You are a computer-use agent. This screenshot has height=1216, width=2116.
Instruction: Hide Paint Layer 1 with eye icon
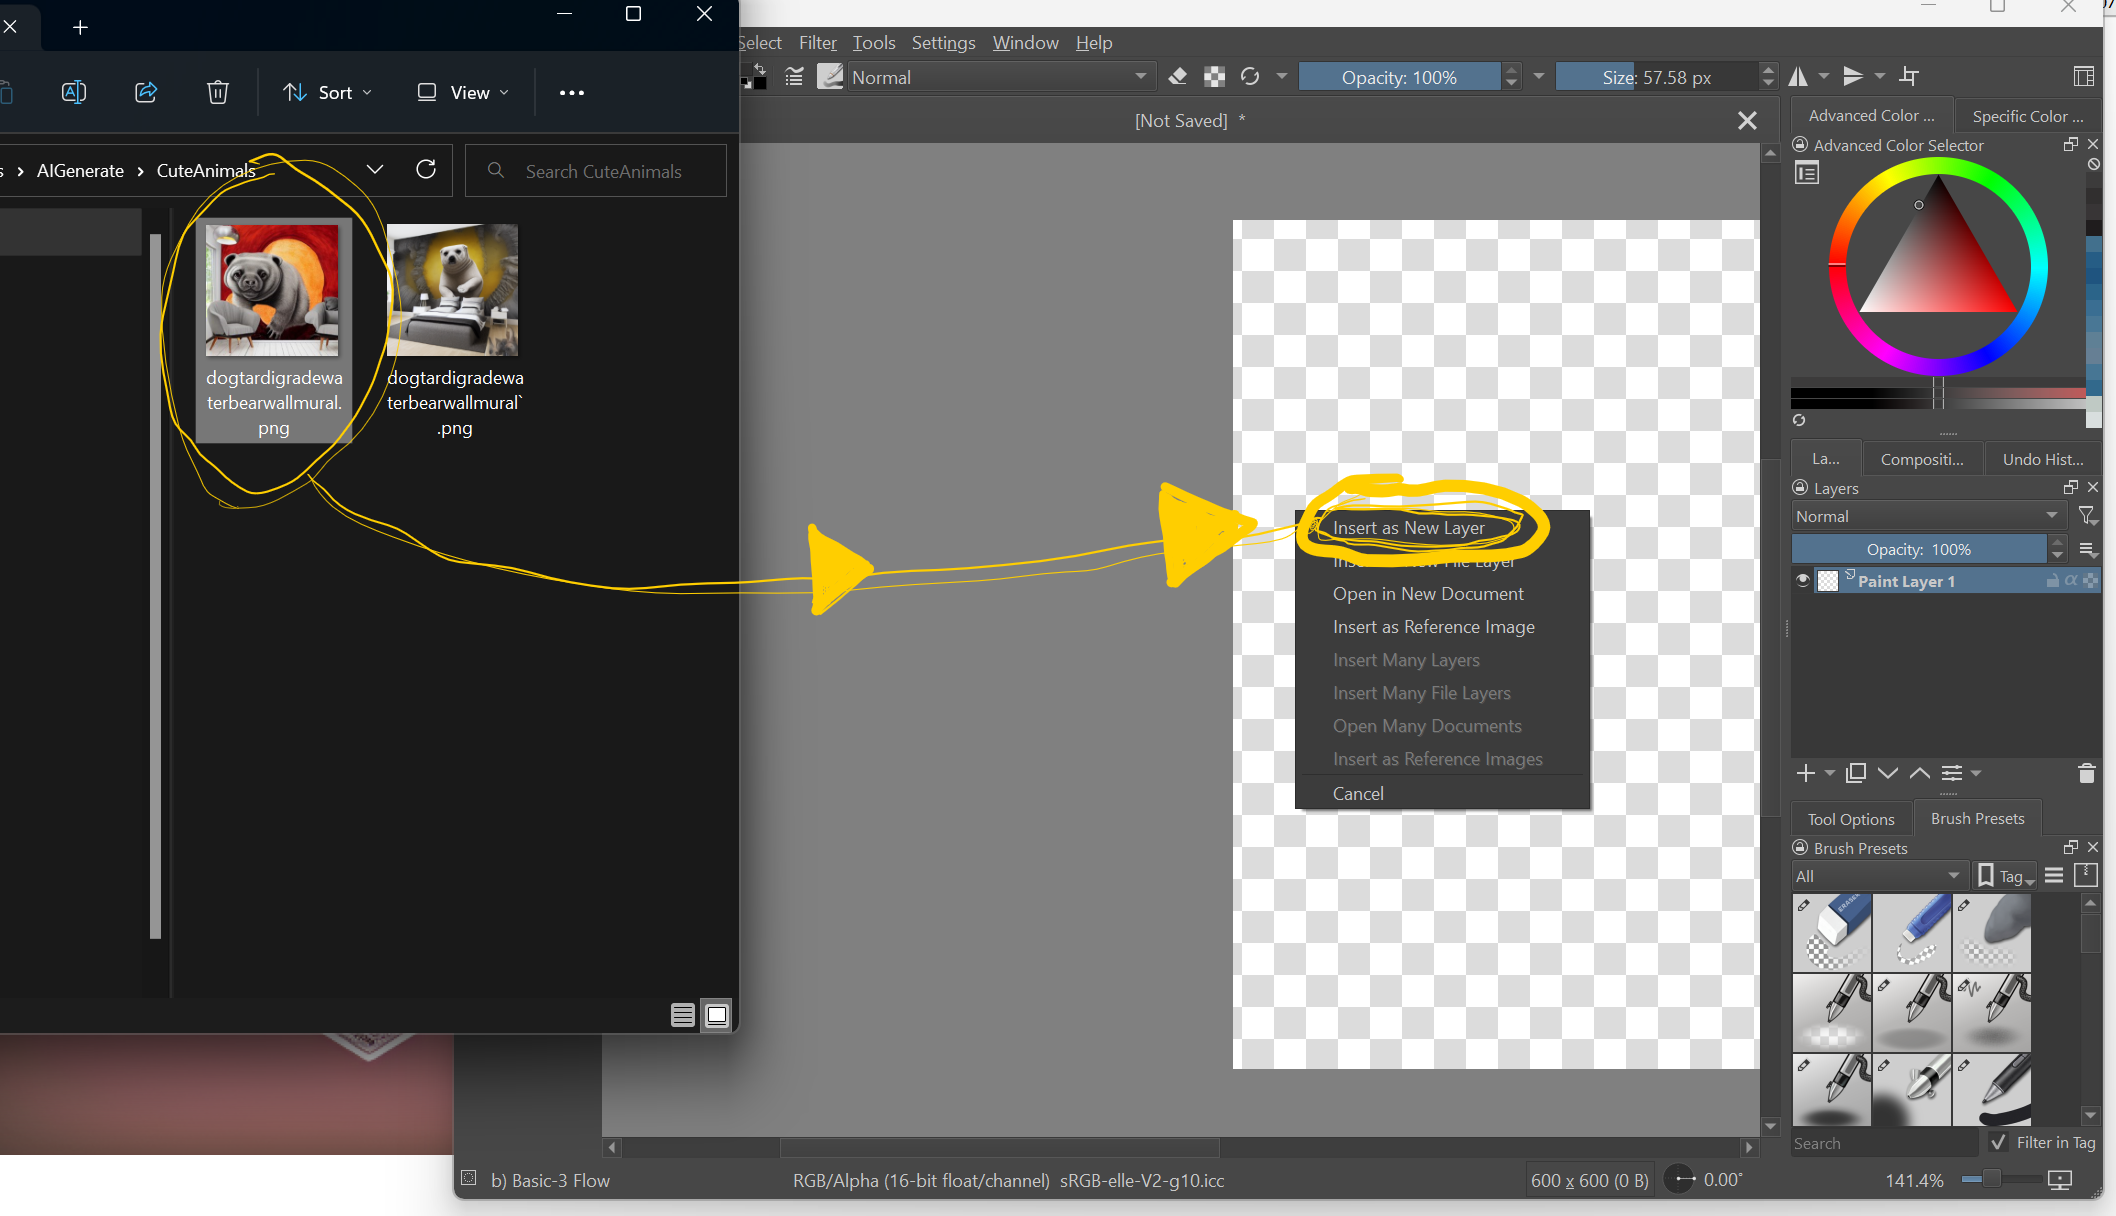[1803, 581]
